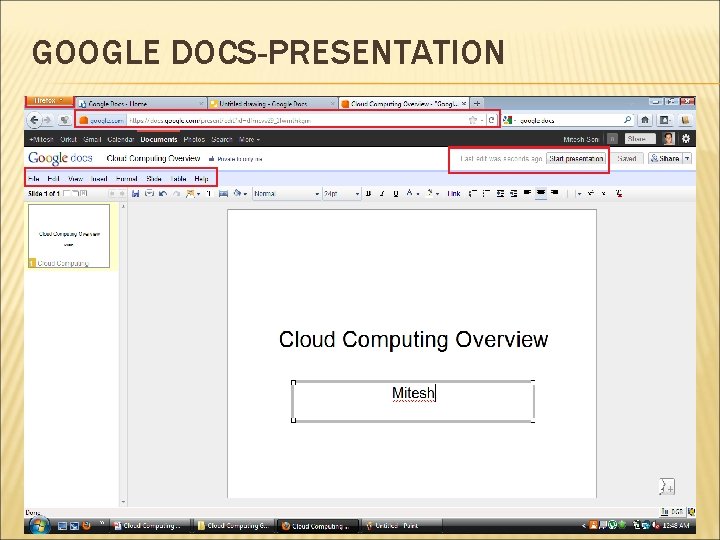Screen dimensions: 720x540
Task: Open the File menu
Action: click(34, 179)
